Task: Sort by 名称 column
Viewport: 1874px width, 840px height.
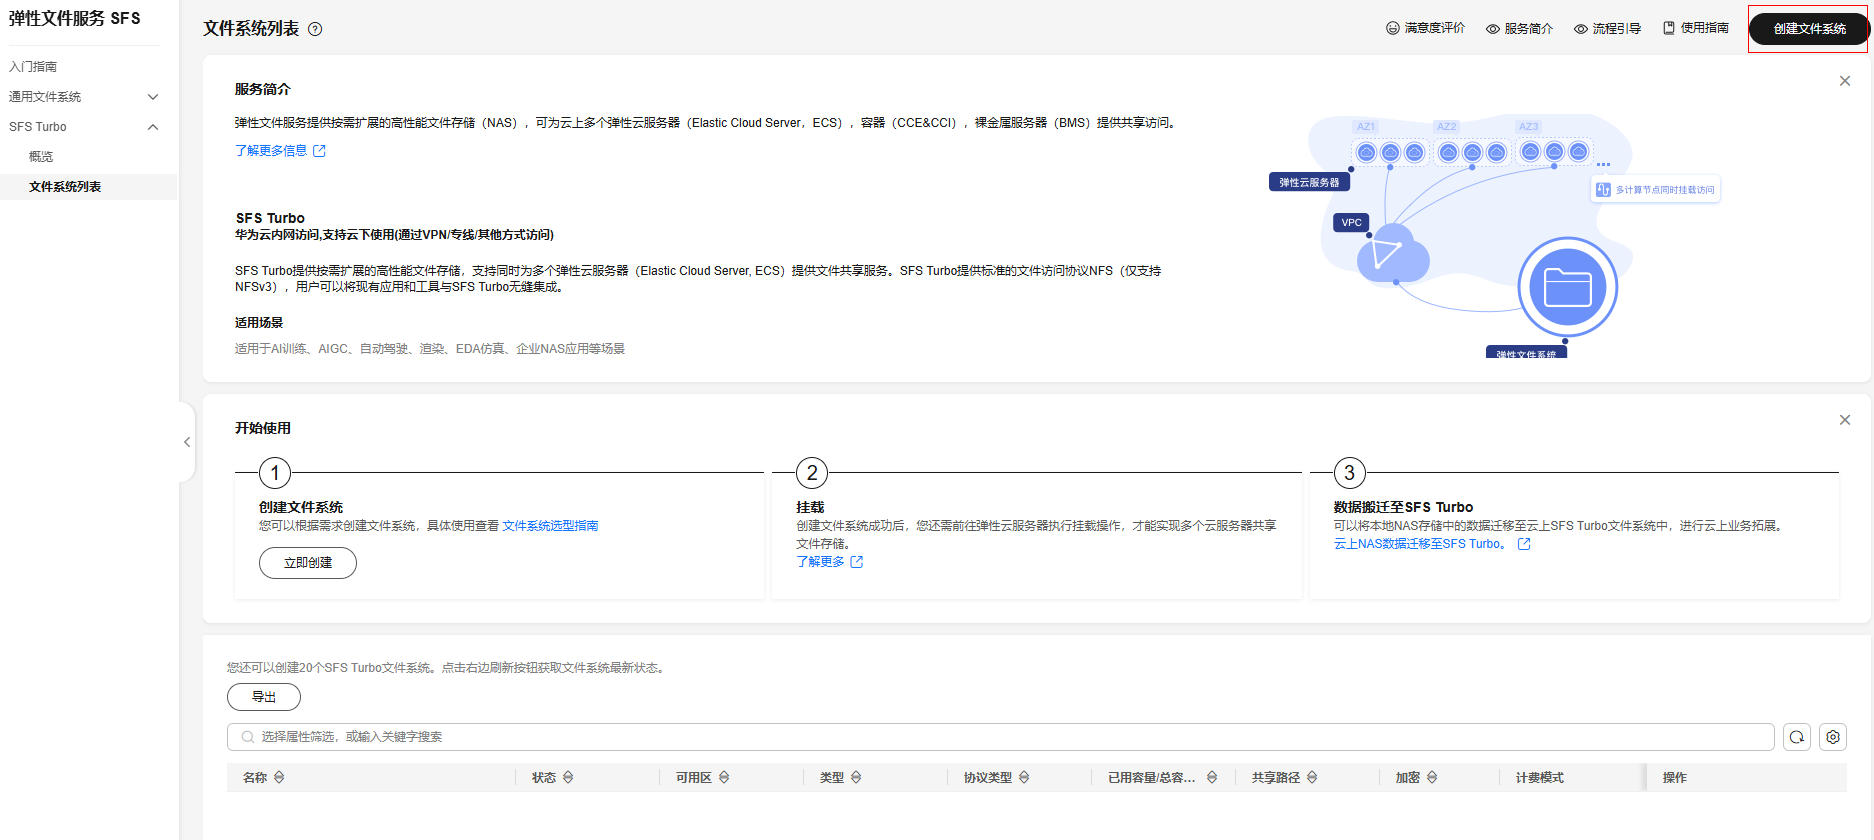Action: pyautogui.click(x=279, y=778)
